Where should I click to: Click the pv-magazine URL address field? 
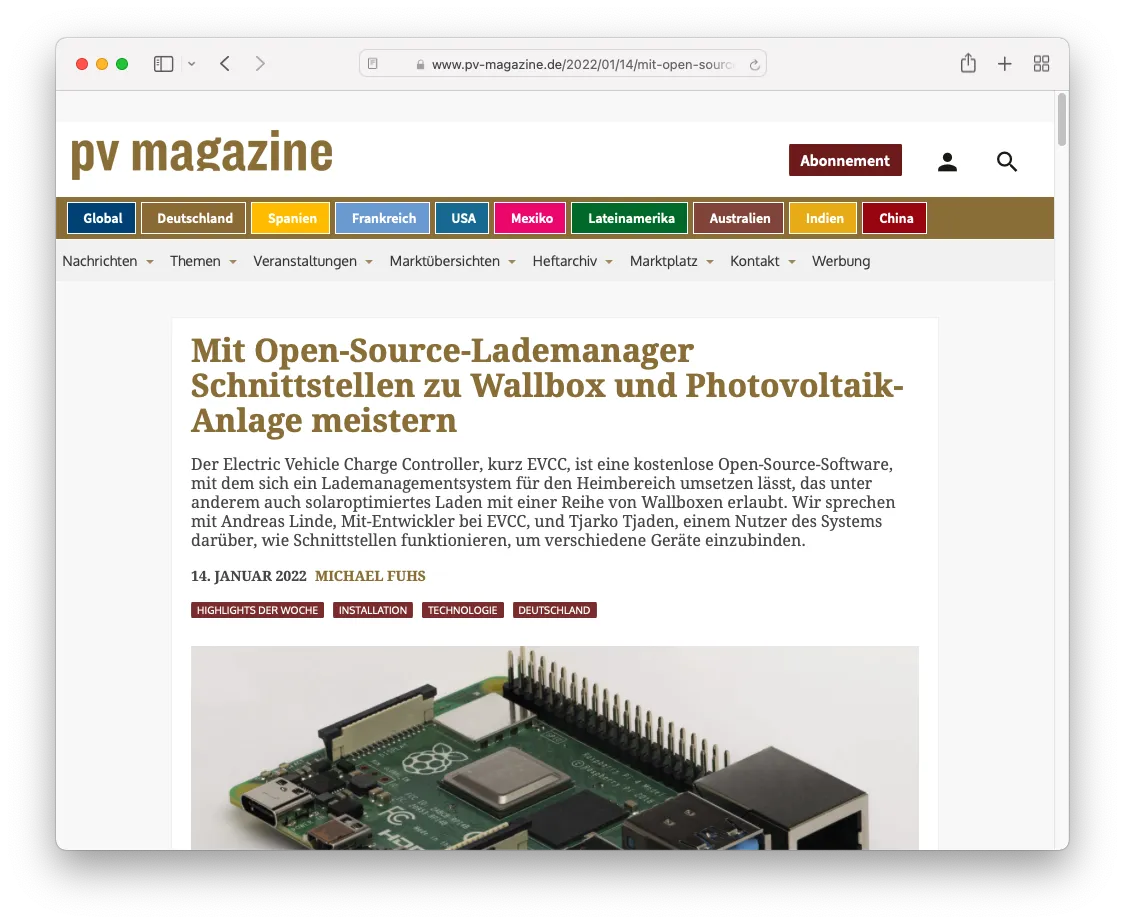(563, 64)
